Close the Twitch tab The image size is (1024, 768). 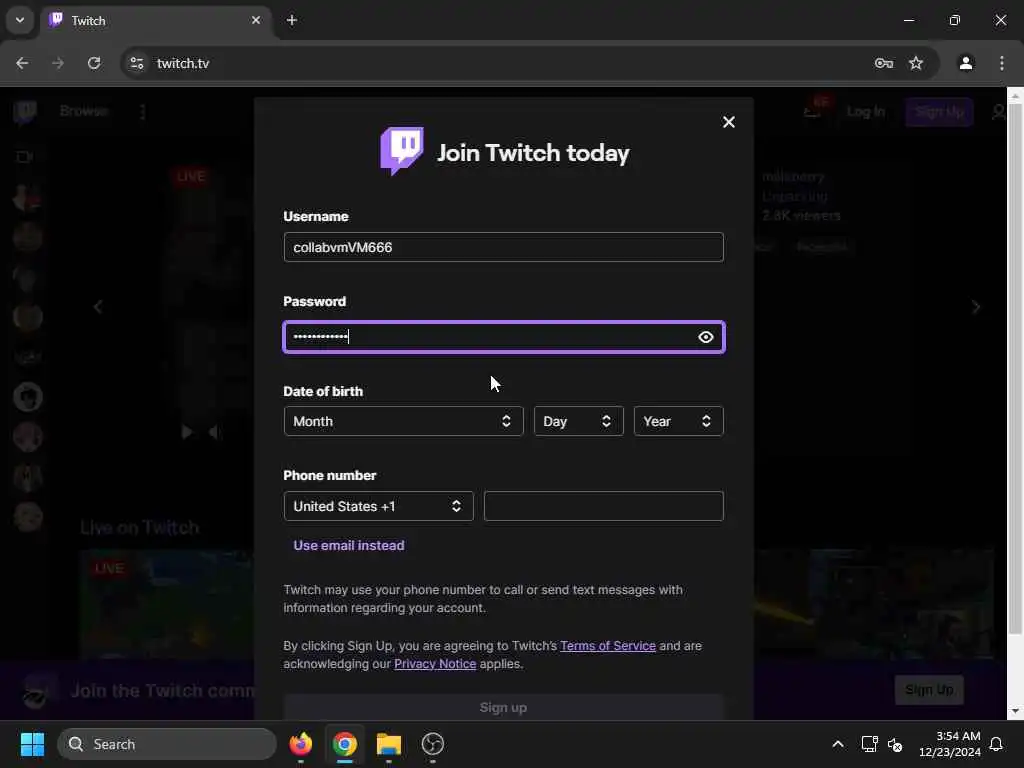tap(256, 20)
